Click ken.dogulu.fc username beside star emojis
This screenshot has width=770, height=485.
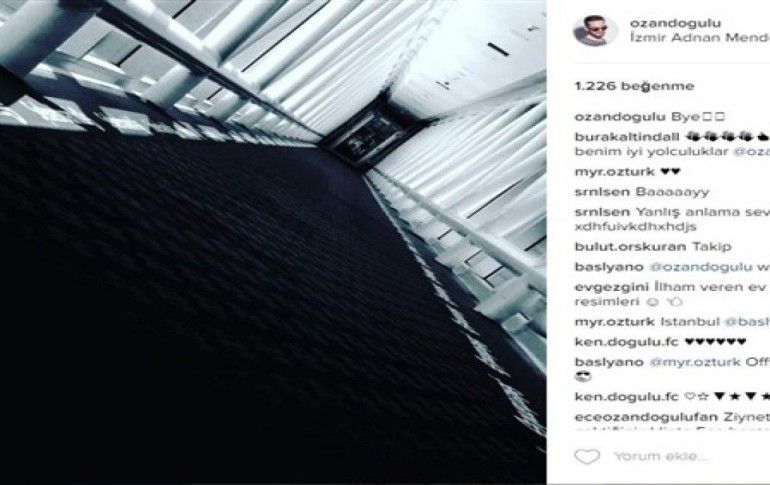[x=627, y=397]
